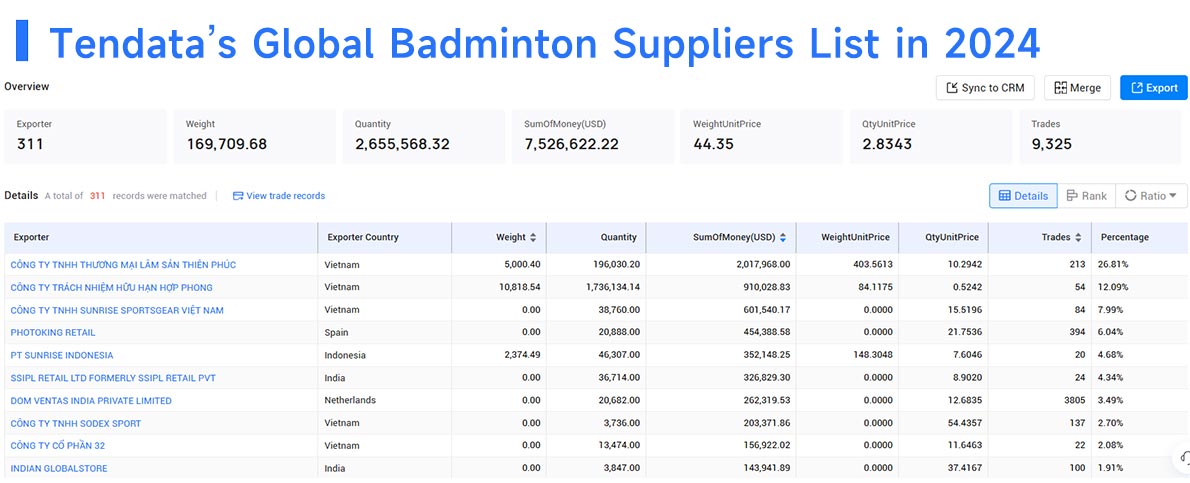This screenshot has width=1190, height=483.
Task: Switch to the Rank view tab
Action: coord(1087,196)
